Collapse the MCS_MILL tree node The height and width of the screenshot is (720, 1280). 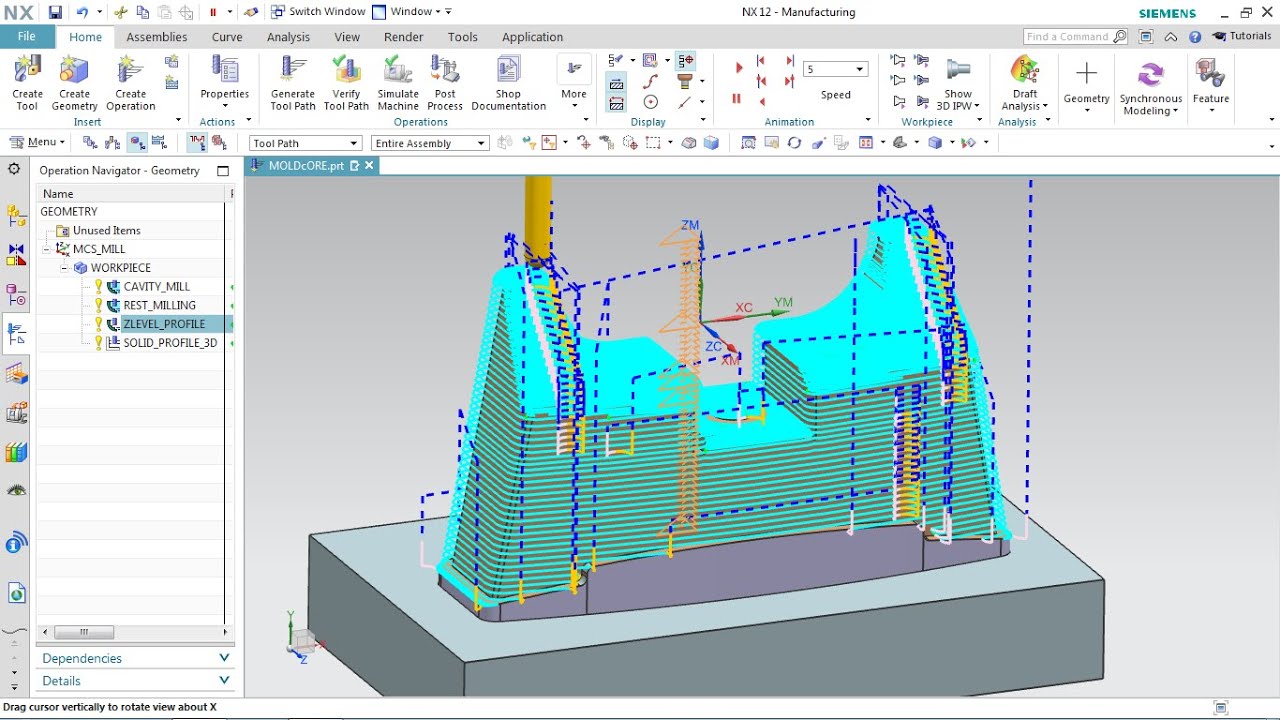coord(47,249)
